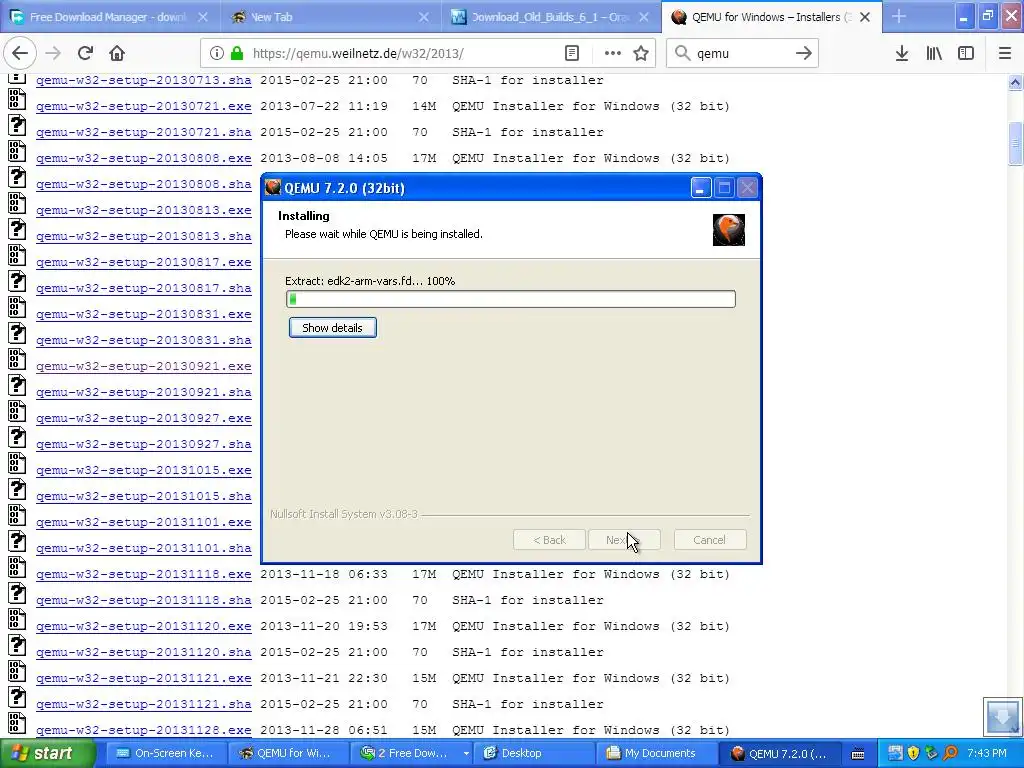Toggle the sidebar icon
This screenshot has height=768, width=1024.
966,54
